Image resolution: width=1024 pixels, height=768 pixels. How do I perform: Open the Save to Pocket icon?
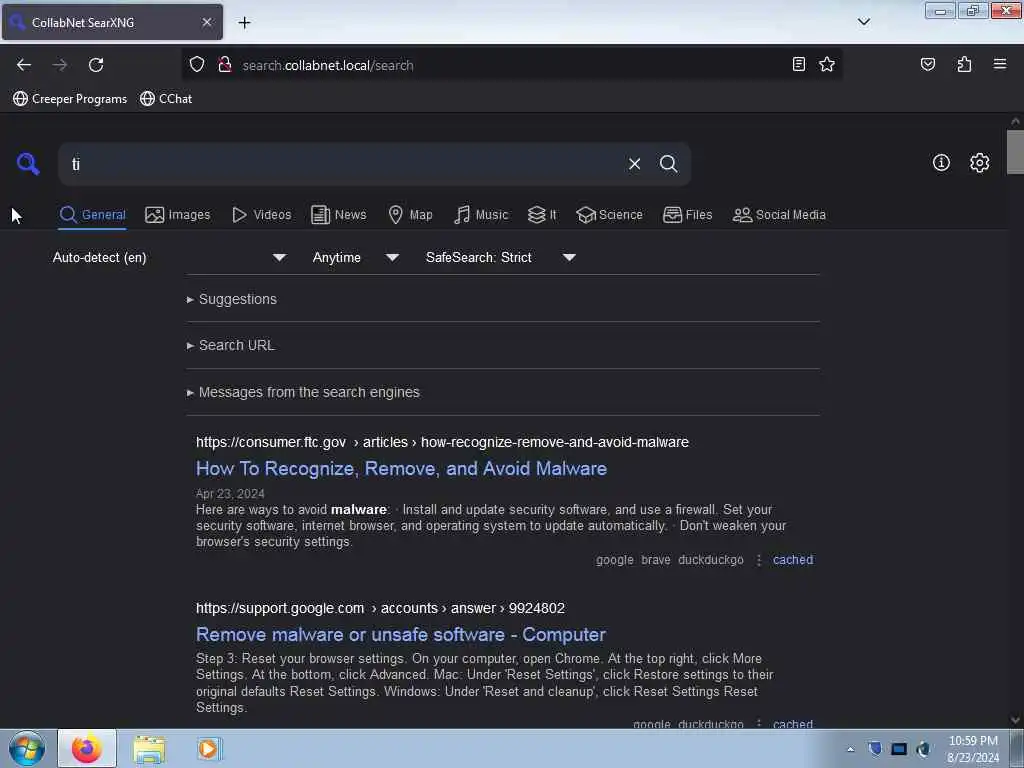click(927, 65)
